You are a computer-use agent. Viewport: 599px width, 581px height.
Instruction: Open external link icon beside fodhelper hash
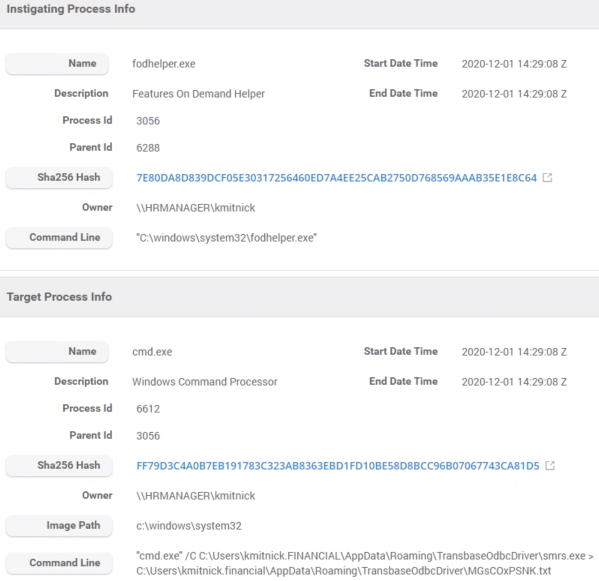click(547, 178)
